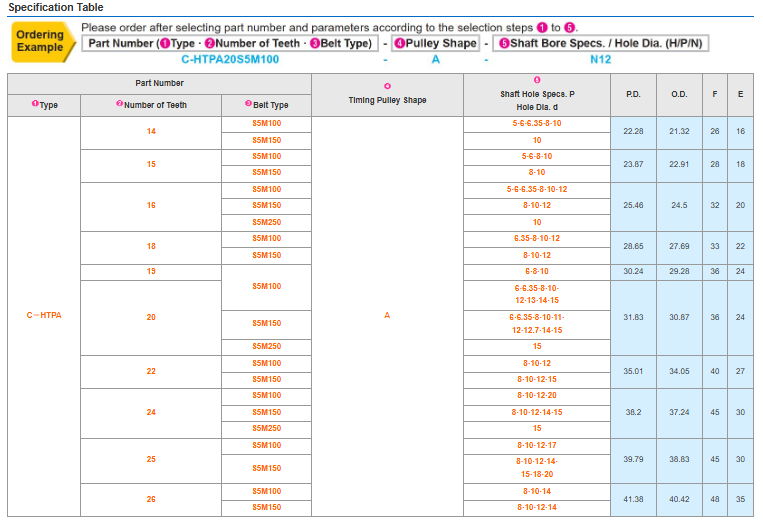Image resolution: width=763 pixels, height=521 pixels.
Task: Select S5M150 belt type for 26 teeth
Action: pos(266,507)
